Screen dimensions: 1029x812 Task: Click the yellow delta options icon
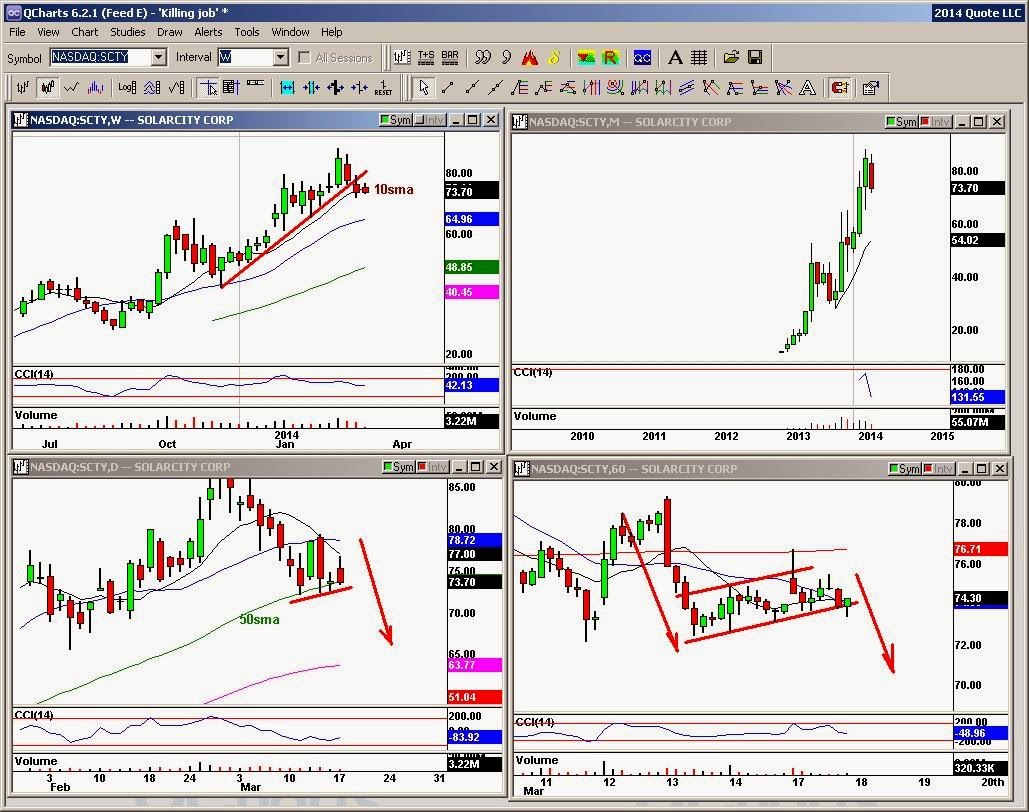pyautogui.click(x=554, y=58)
